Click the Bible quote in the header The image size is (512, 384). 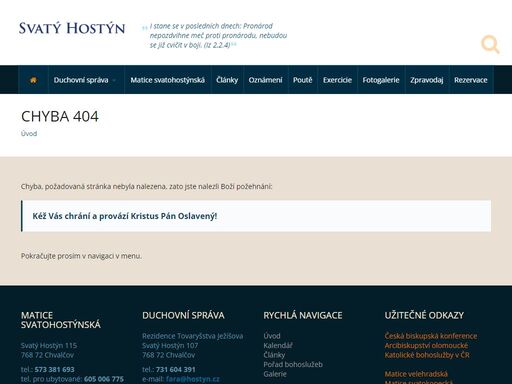[218, 35]
